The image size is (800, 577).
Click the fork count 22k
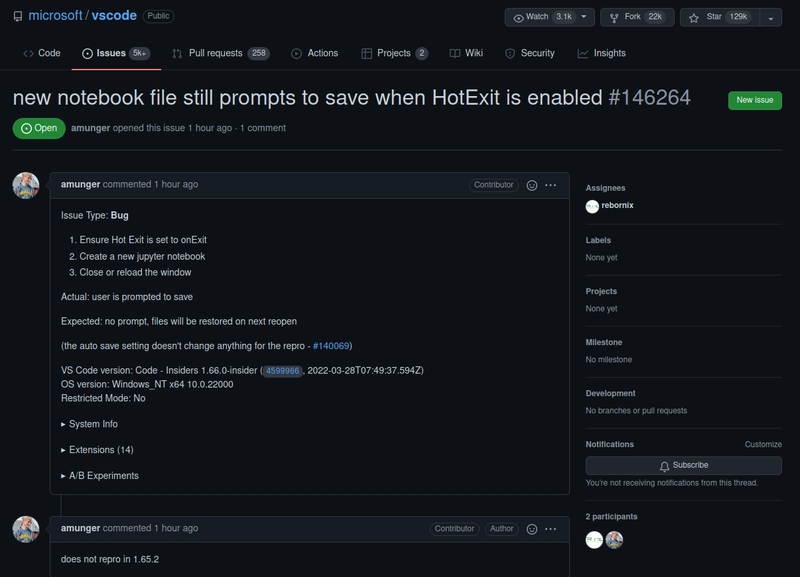(x=655, y=17)
